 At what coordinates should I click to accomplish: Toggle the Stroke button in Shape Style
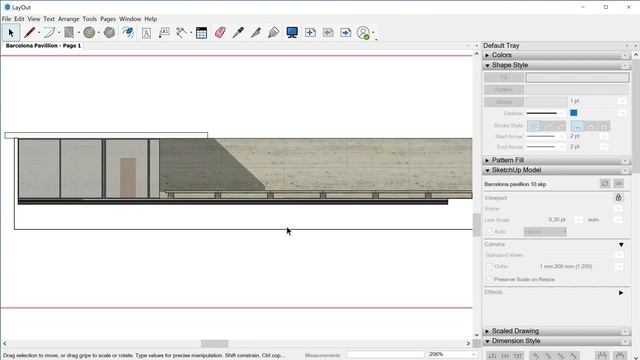504,102
